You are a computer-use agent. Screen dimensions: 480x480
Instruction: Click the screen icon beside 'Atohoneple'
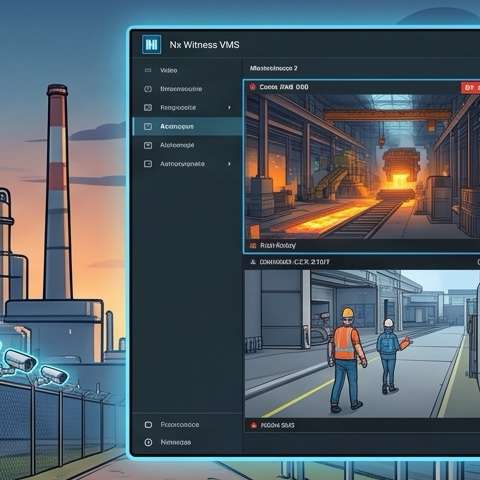point(148,145)
